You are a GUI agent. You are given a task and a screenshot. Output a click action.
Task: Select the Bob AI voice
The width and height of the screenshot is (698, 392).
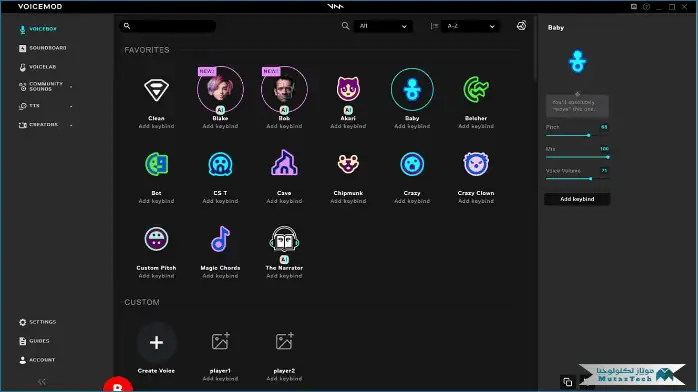pos(284,89)
